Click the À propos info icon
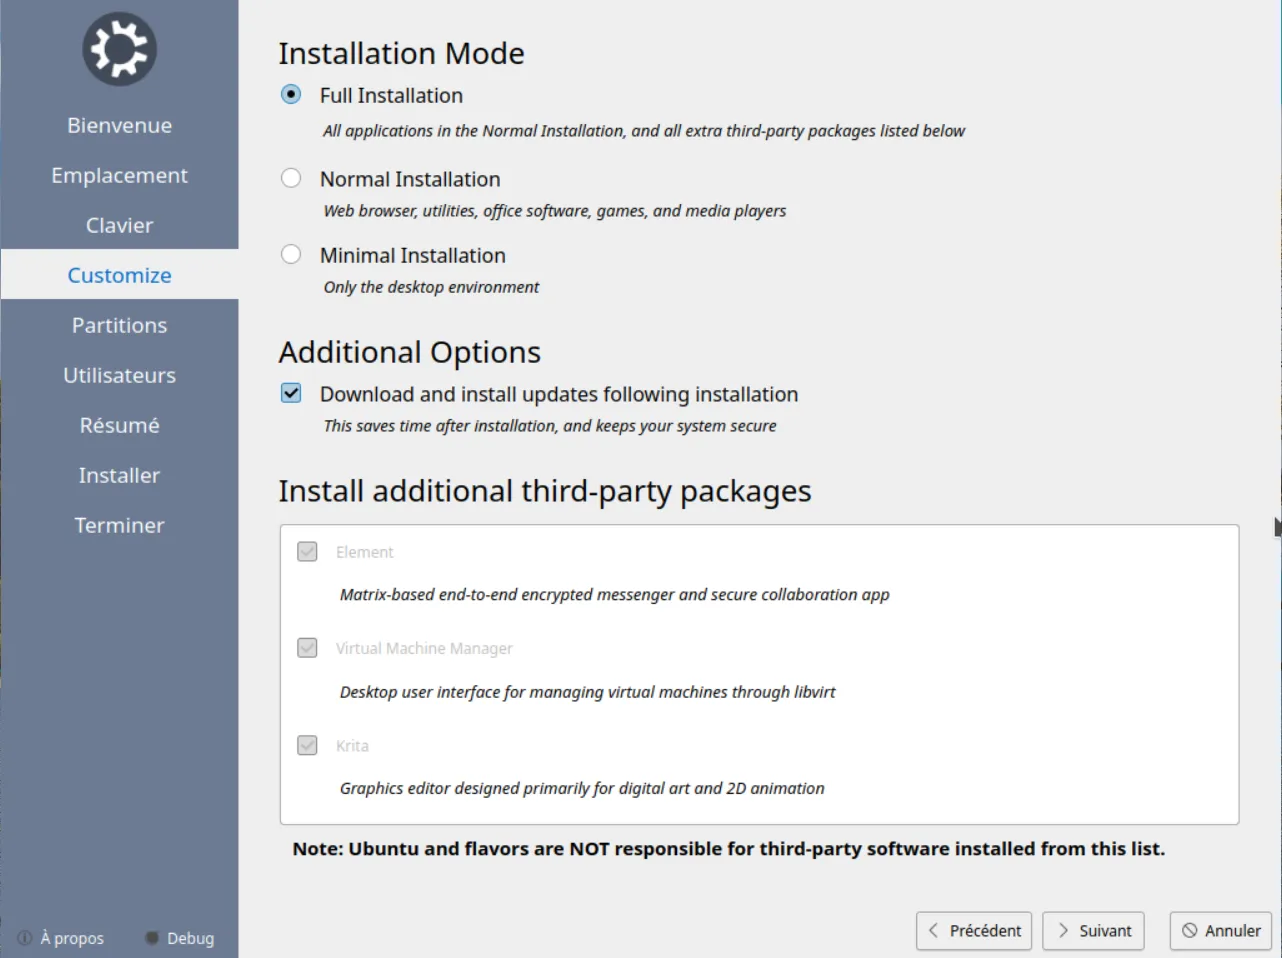 click(x=25, y=938)
